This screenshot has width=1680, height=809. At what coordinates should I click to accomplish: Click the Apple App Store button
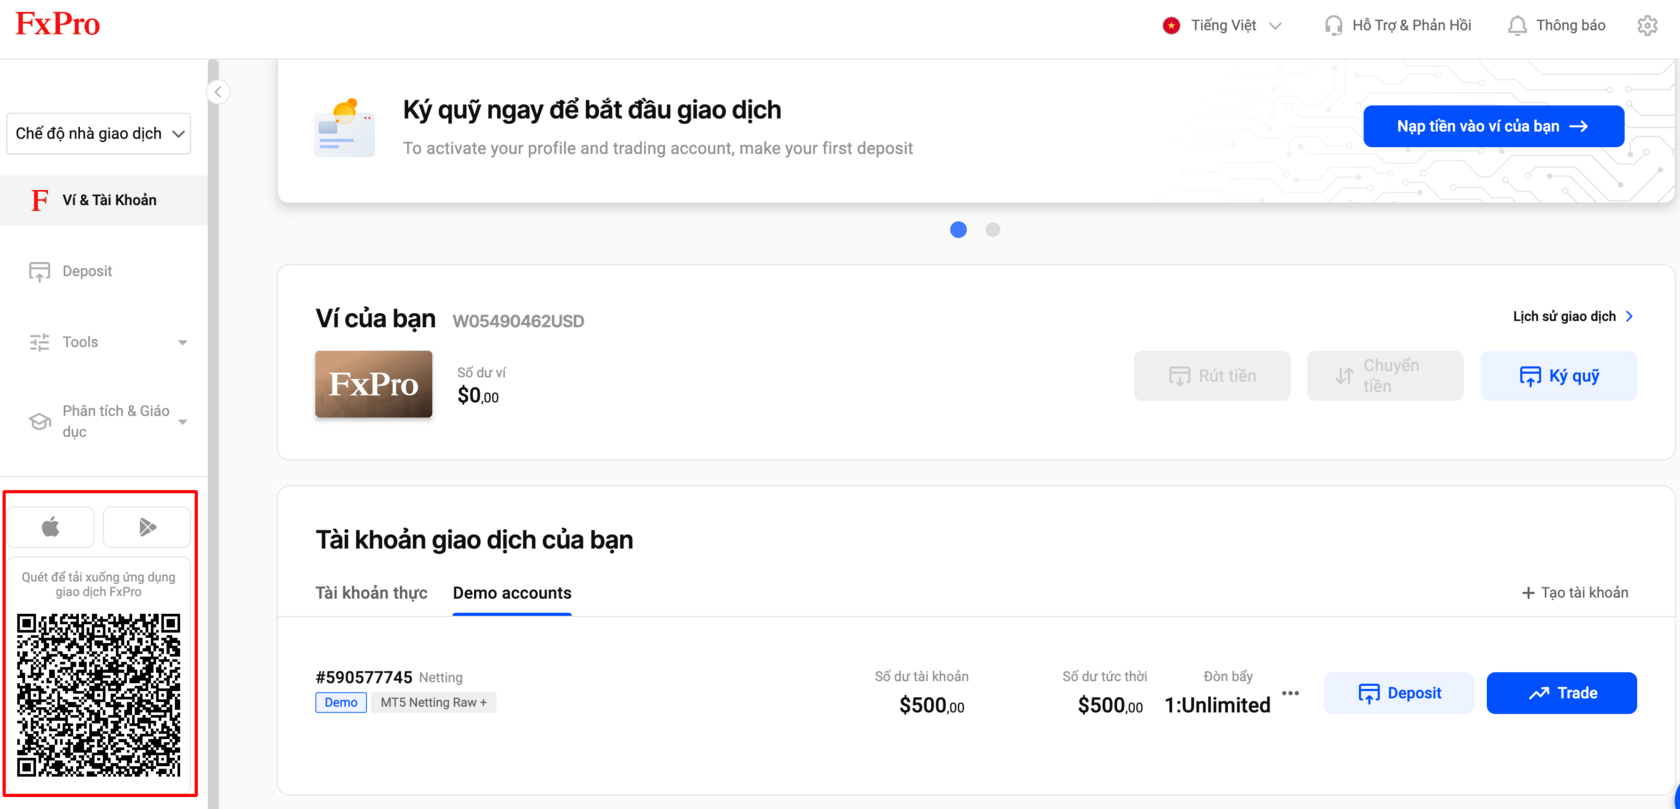51,527
